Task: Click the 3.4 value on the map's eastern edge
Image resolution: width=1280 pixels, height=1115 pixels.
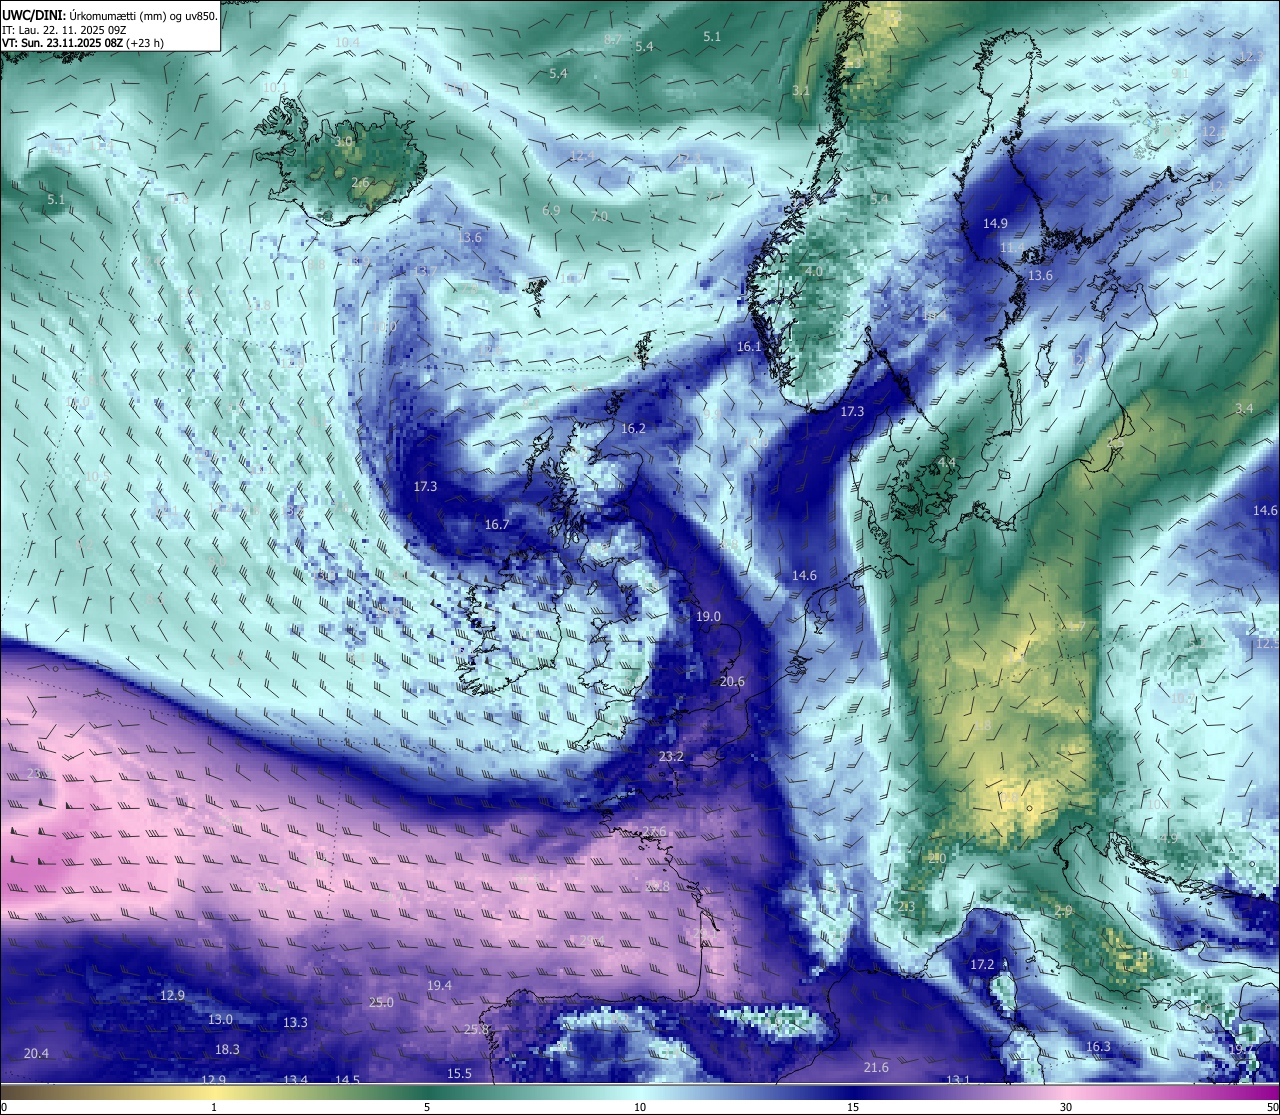Action: [1244, 409]
